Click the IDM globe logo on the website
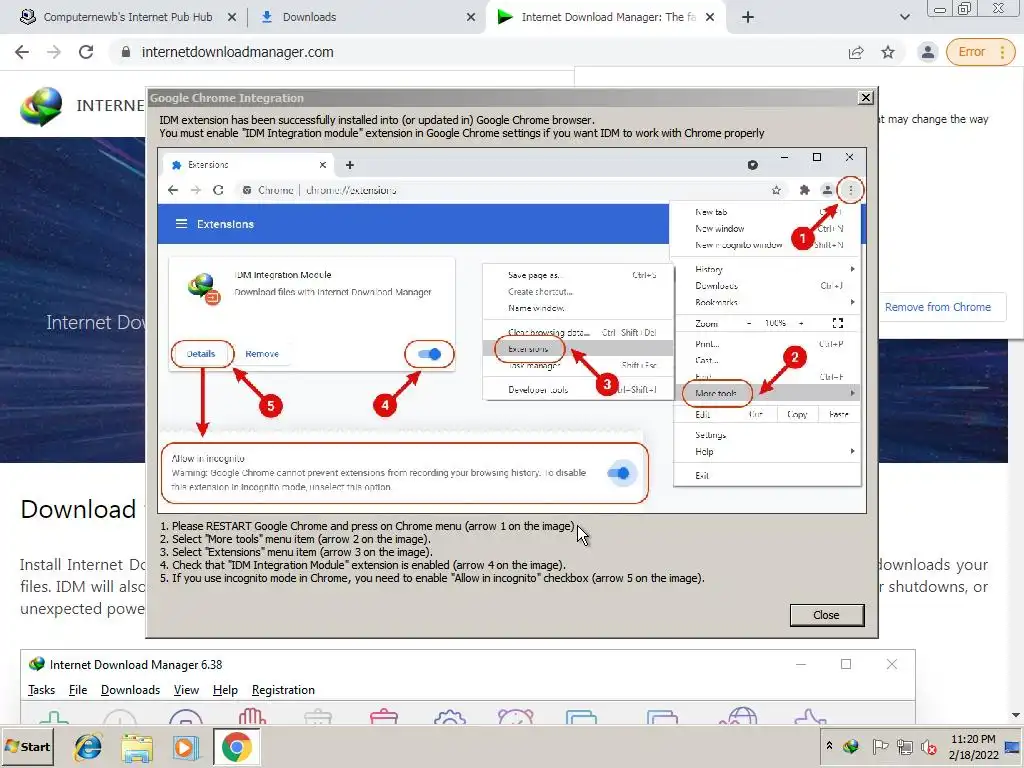Viewport: 1024px width, 768px height. (41, 106)
